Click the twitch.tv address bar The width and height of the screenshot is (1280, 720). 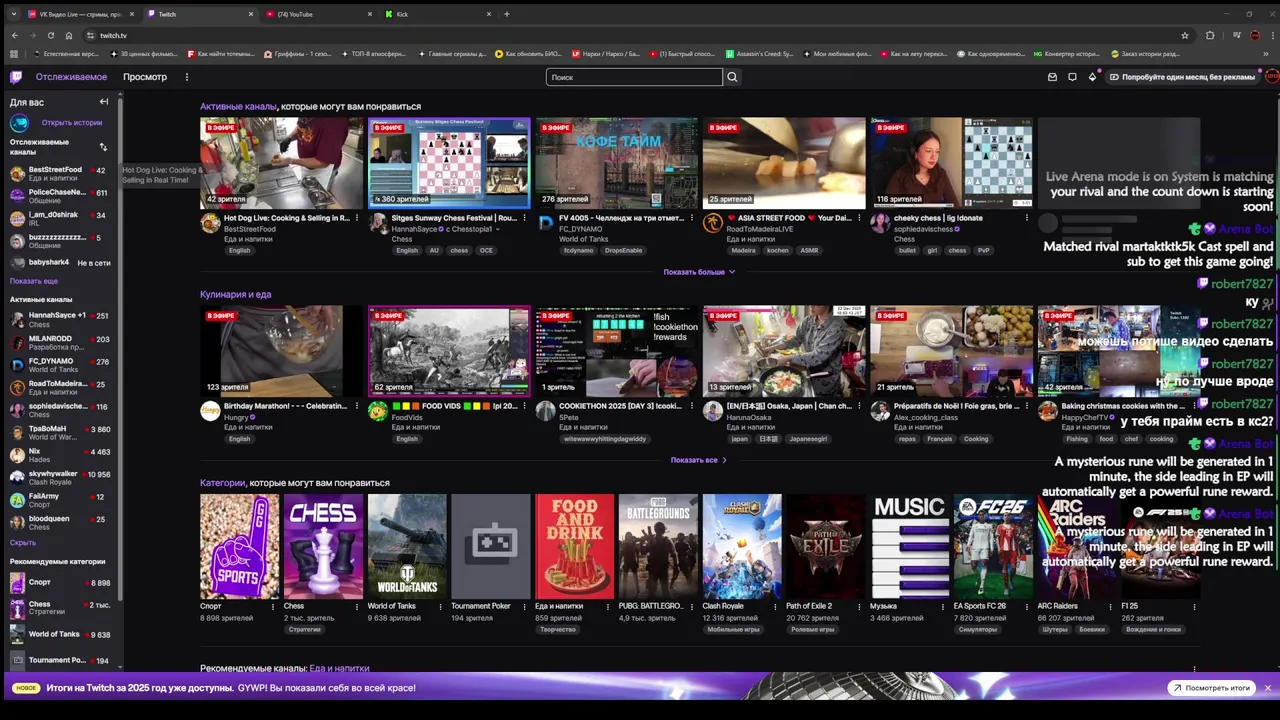635,35
